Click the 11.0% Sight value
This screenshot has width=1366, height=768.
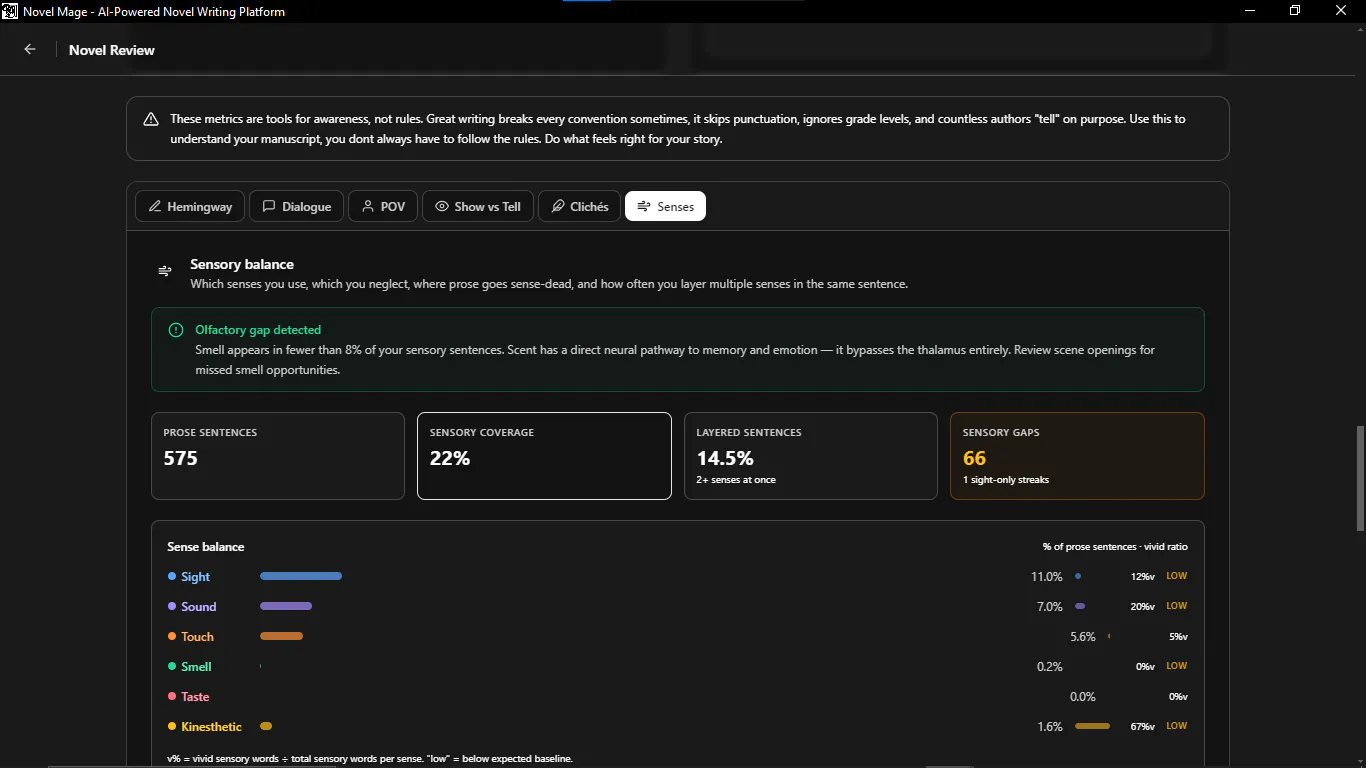coord(1047,577)
